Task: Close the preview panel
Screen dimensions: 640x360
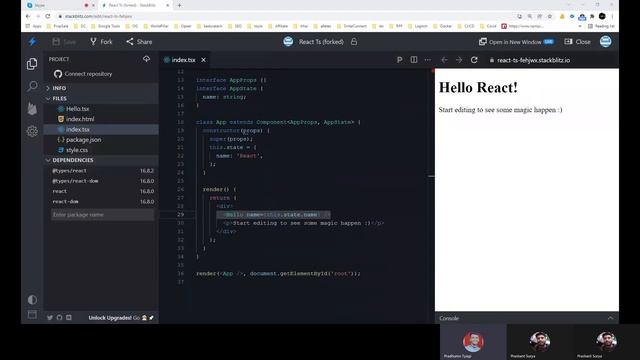Action: tap(578, 42)
